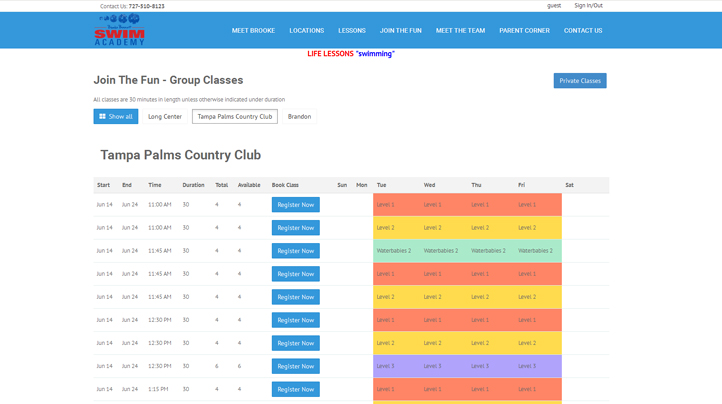This screenshot has width=722, height=404.
Task: Click the Friday Level 3 purple cell
Action: pyautogui.click(x=536, y=366)
